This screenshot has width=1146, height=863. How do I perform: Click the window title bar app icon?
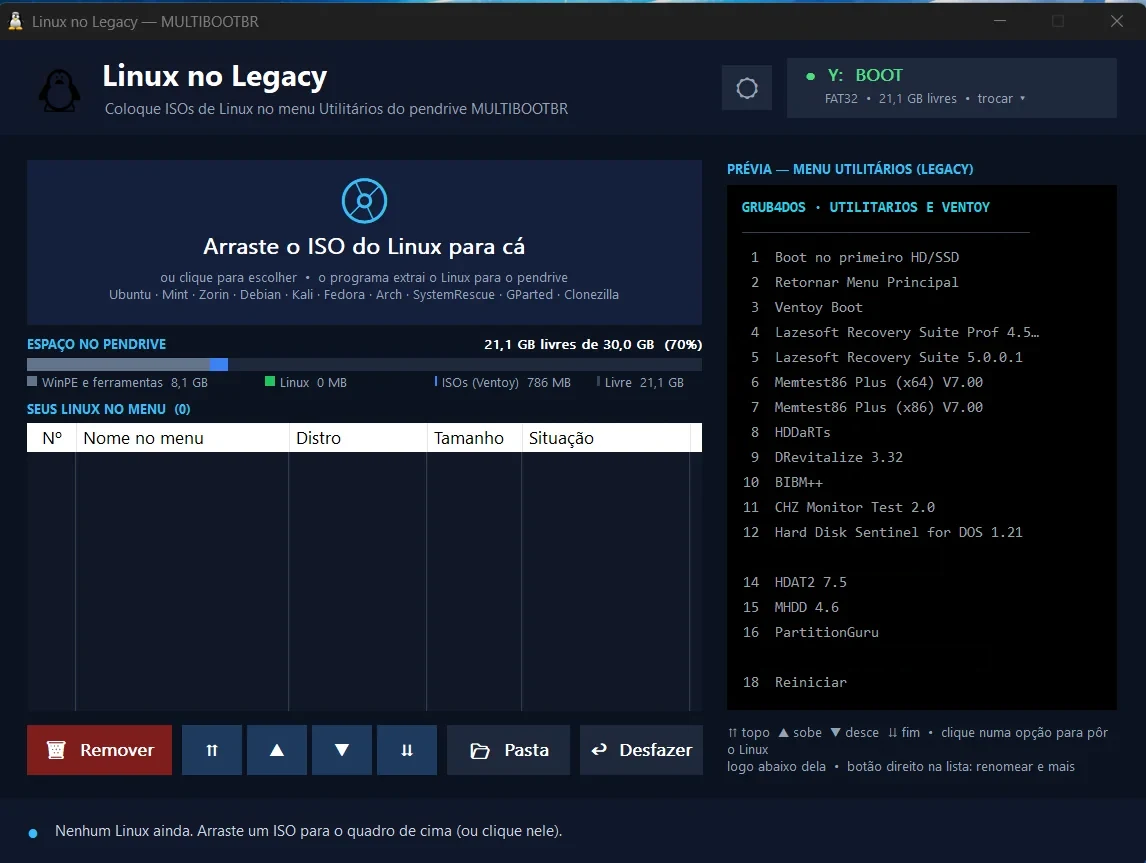point(15,21)
